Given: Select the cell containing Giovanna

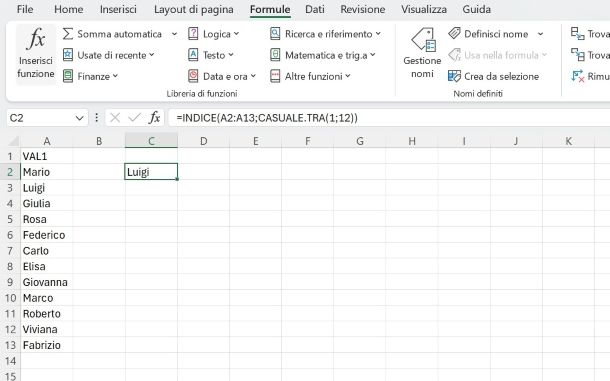Looking at the screenshot, I should (47, 282).
